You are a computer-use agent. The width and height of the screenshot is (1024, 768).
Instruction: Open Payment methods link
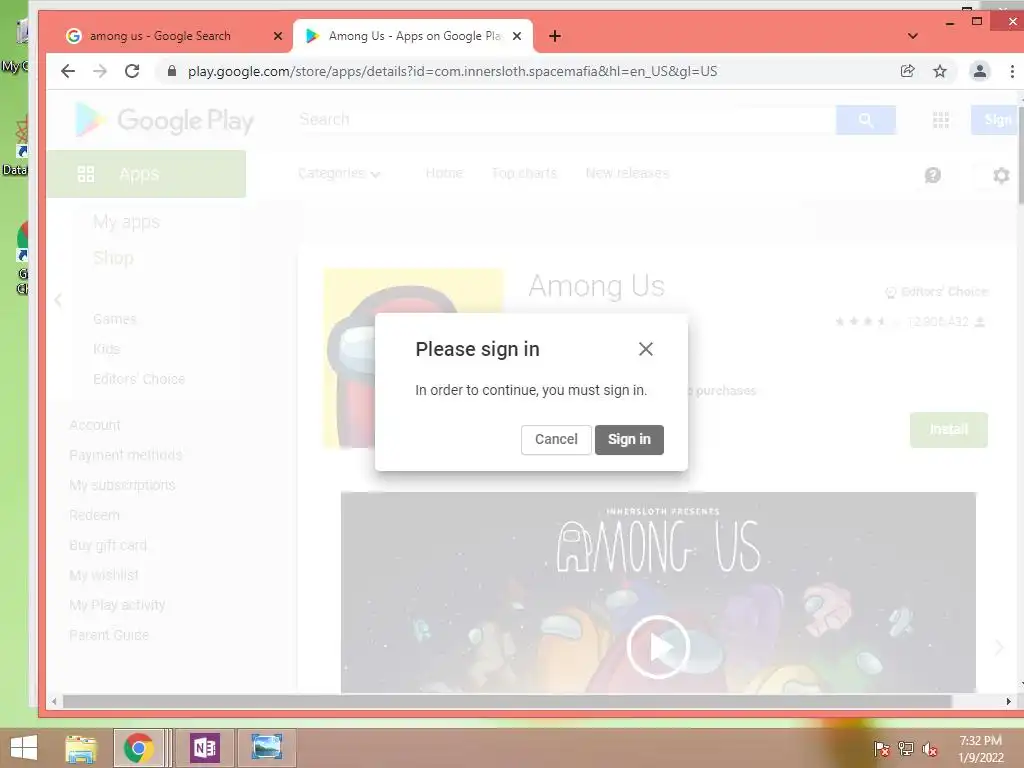coord(125,455)
